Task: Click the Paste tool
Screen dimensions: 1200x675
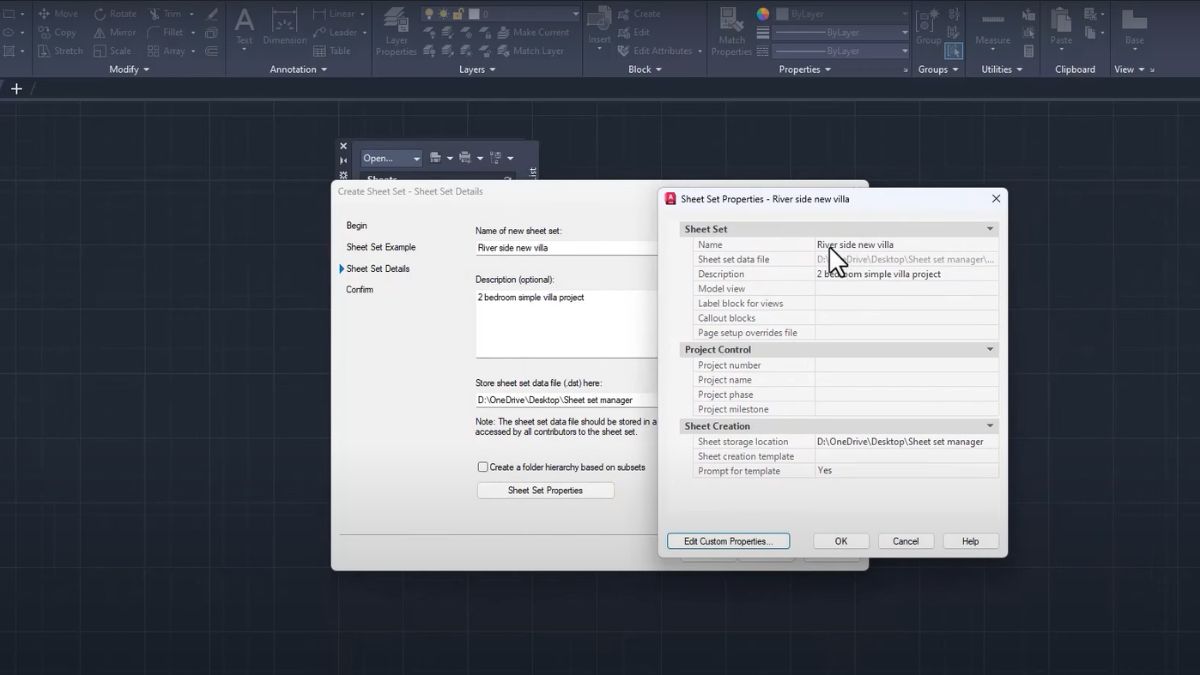Action: click(x=1061, y=28)
